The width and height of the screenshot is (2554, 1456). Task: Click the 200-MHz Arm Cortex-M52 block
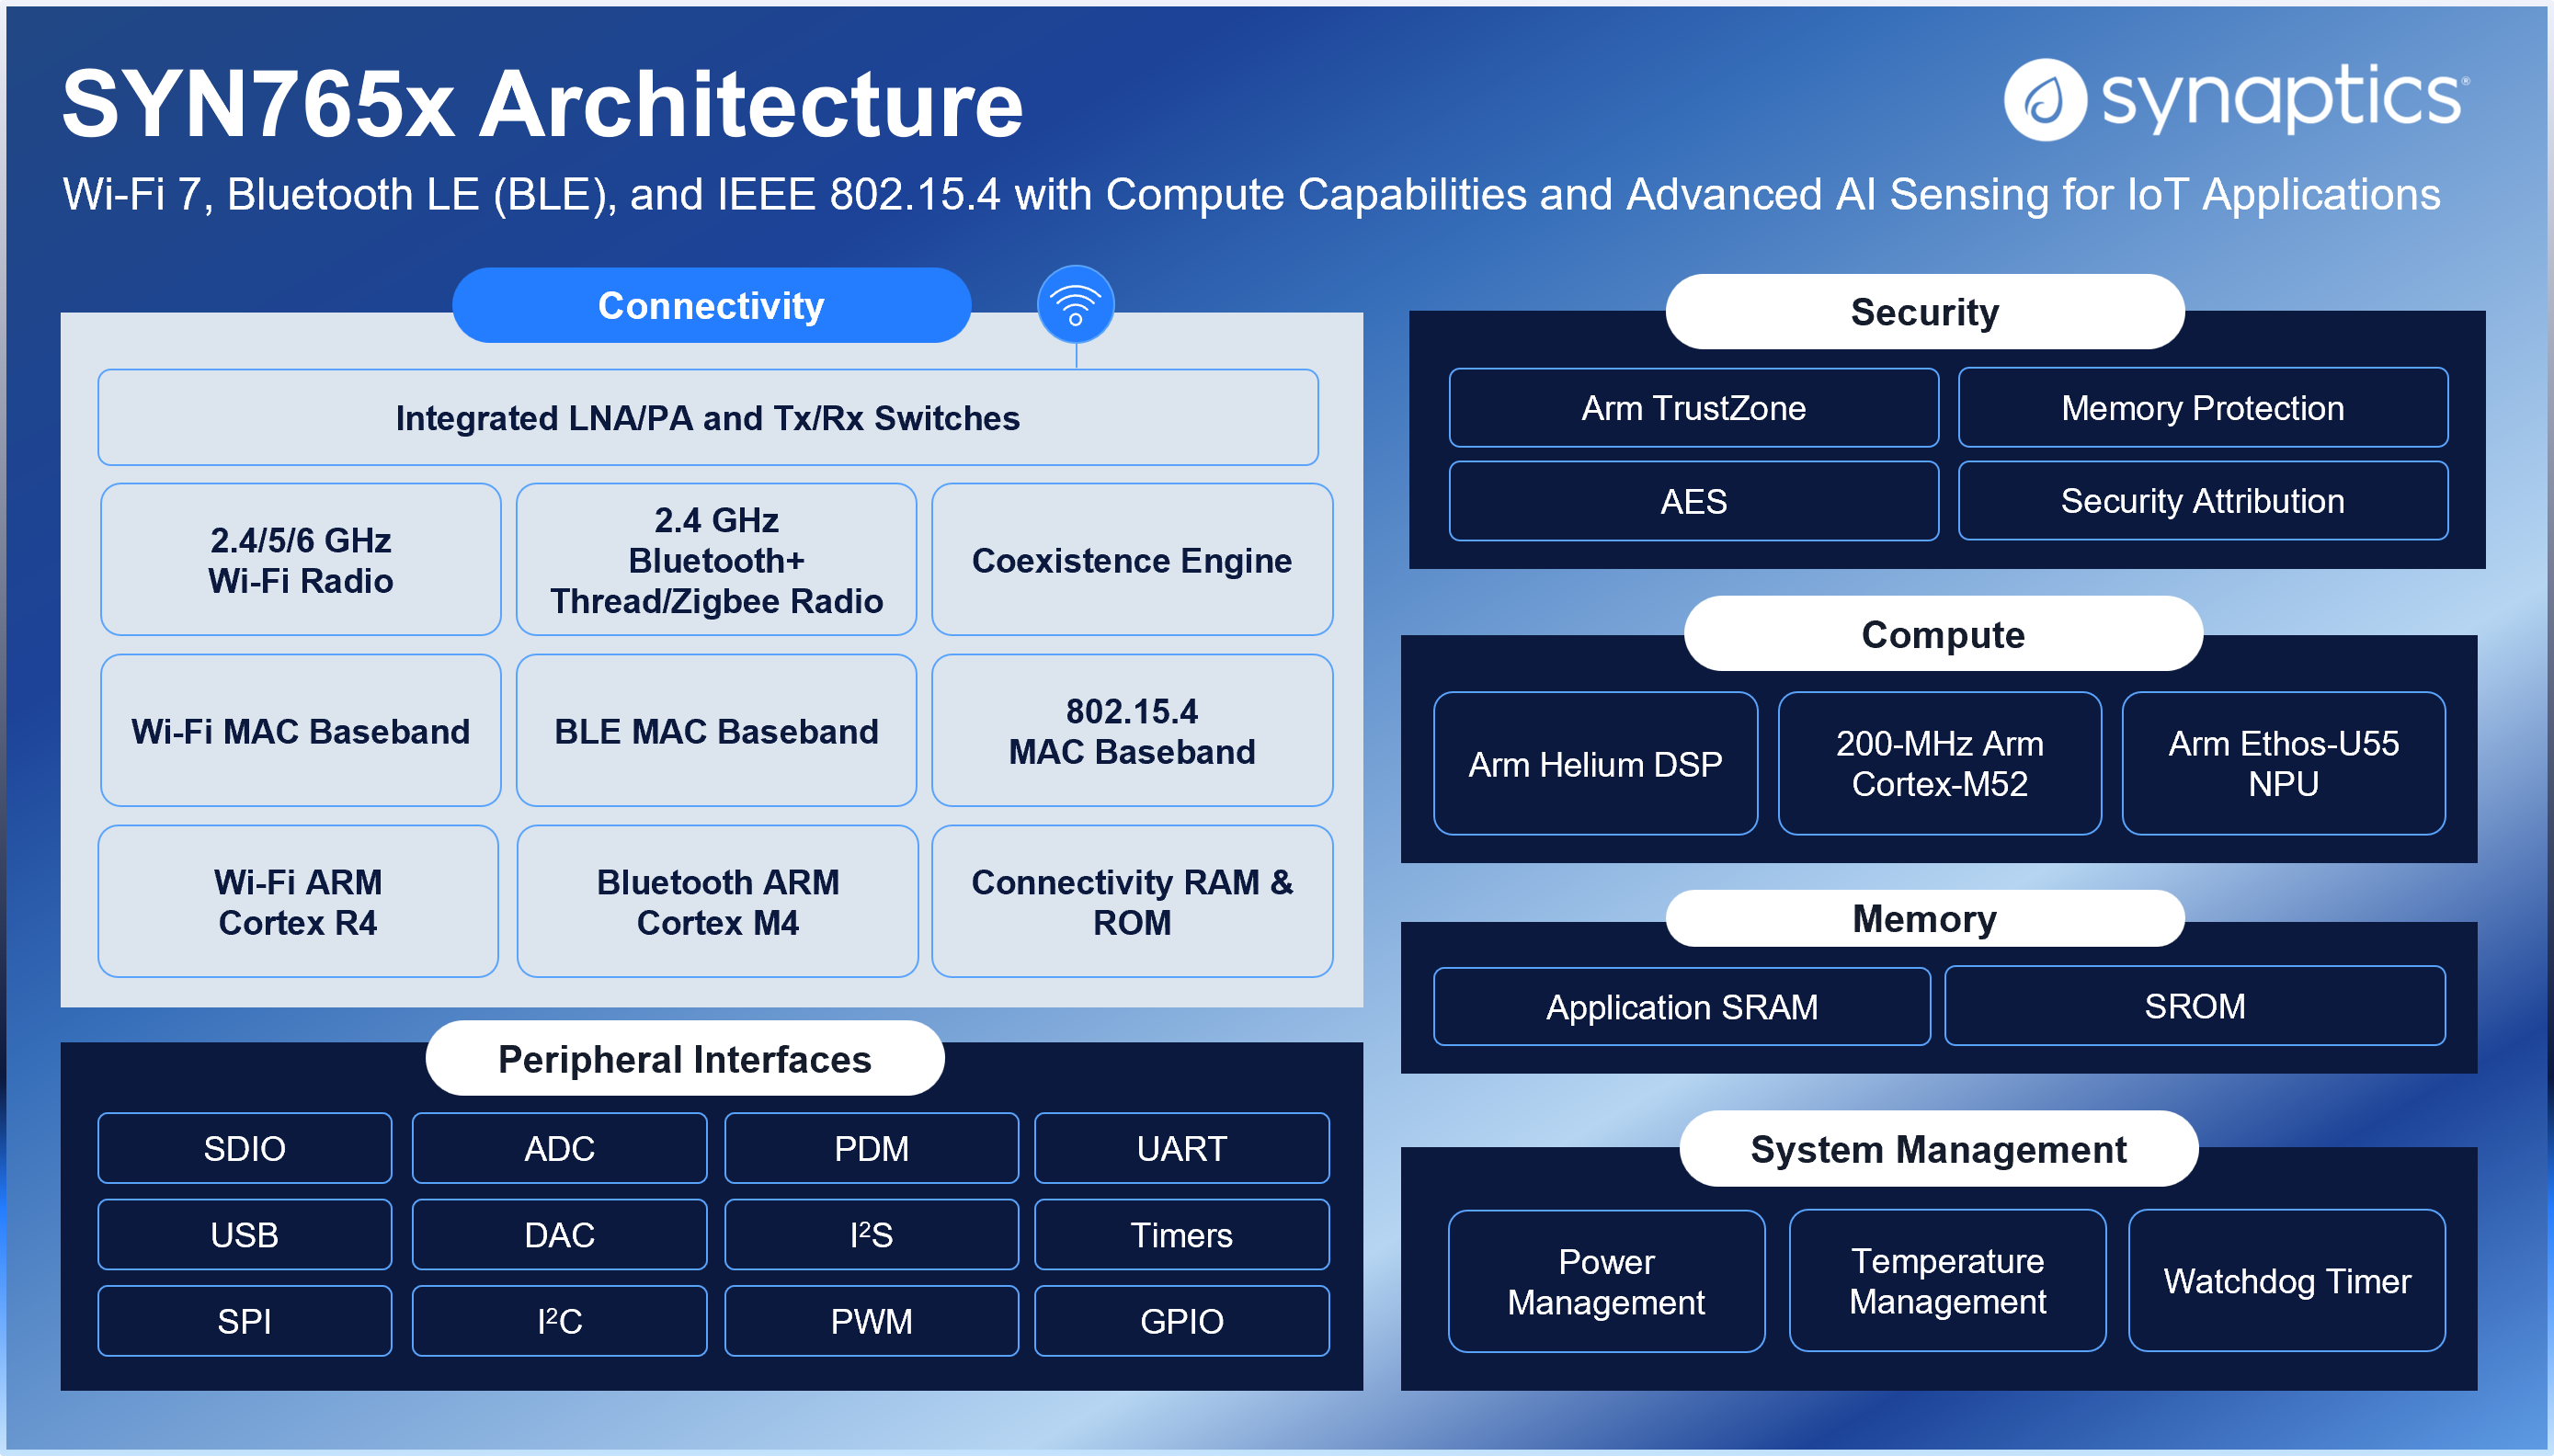click(x=1939, y=764)
